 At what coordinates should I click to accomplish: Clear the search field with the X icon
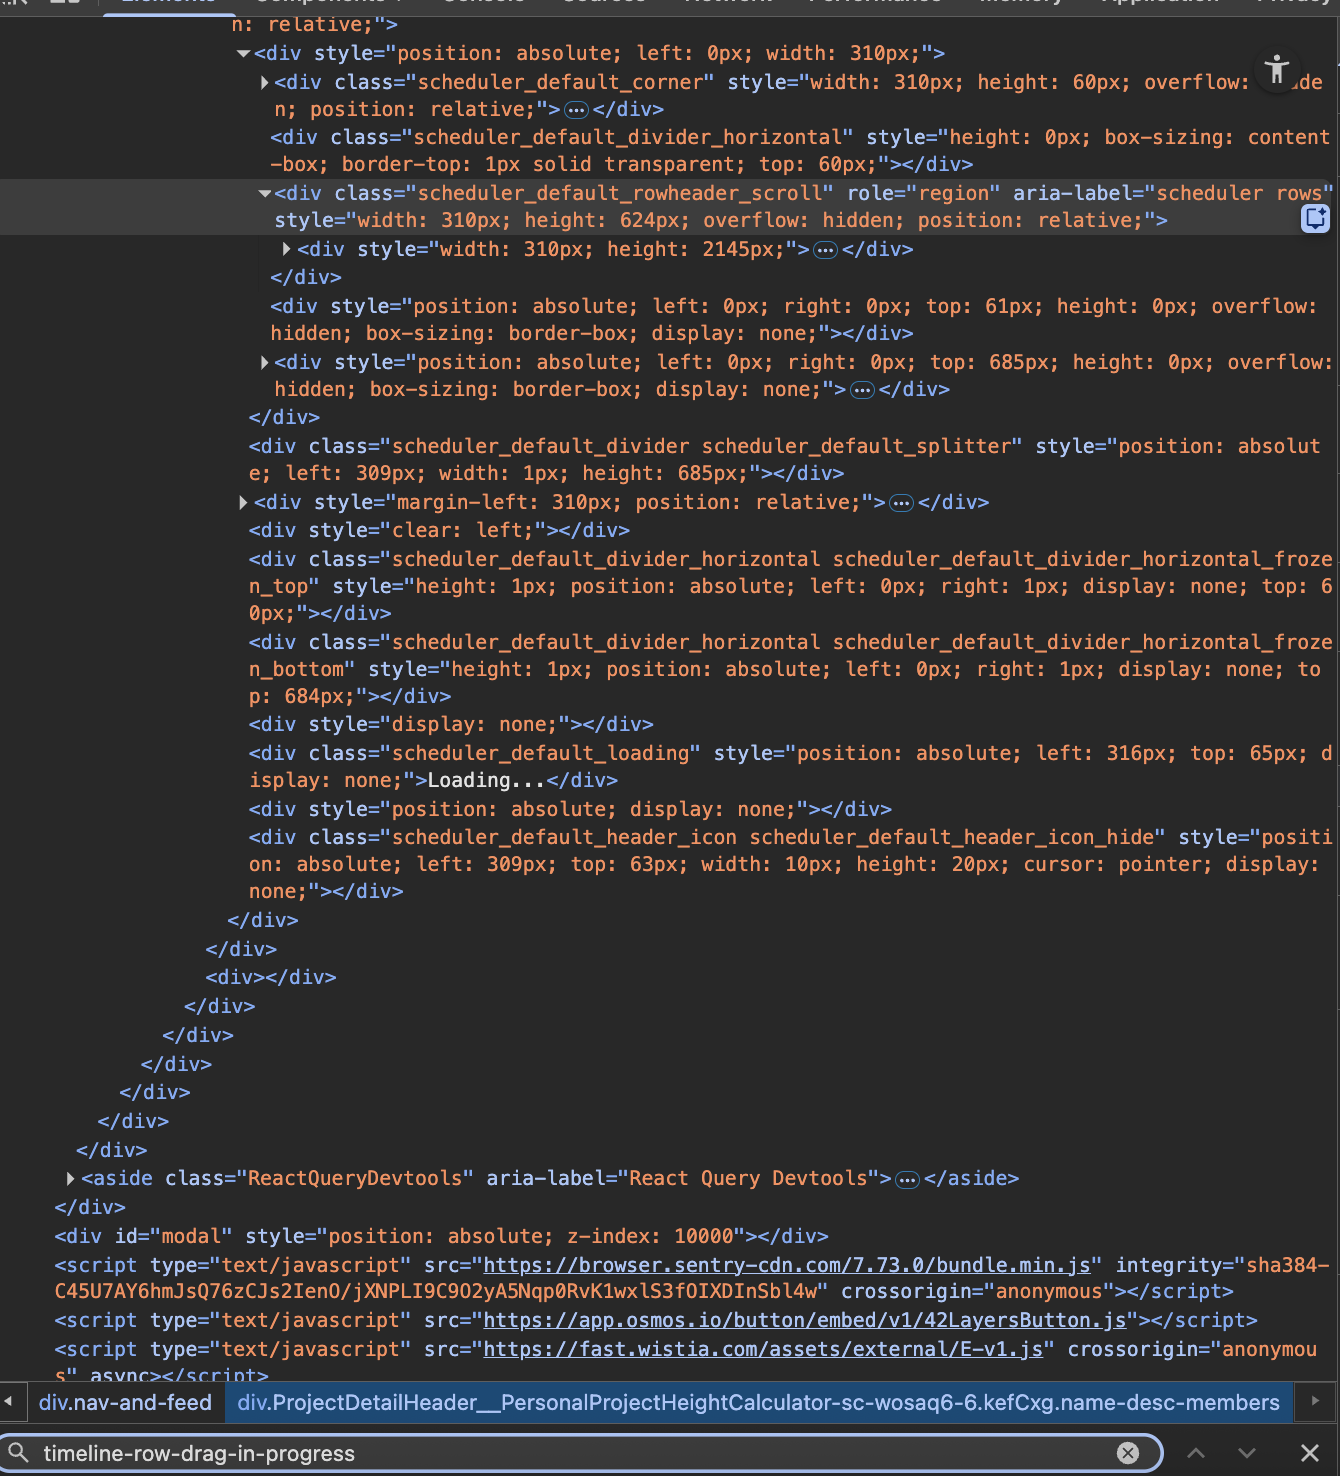pos(1127,1453)
